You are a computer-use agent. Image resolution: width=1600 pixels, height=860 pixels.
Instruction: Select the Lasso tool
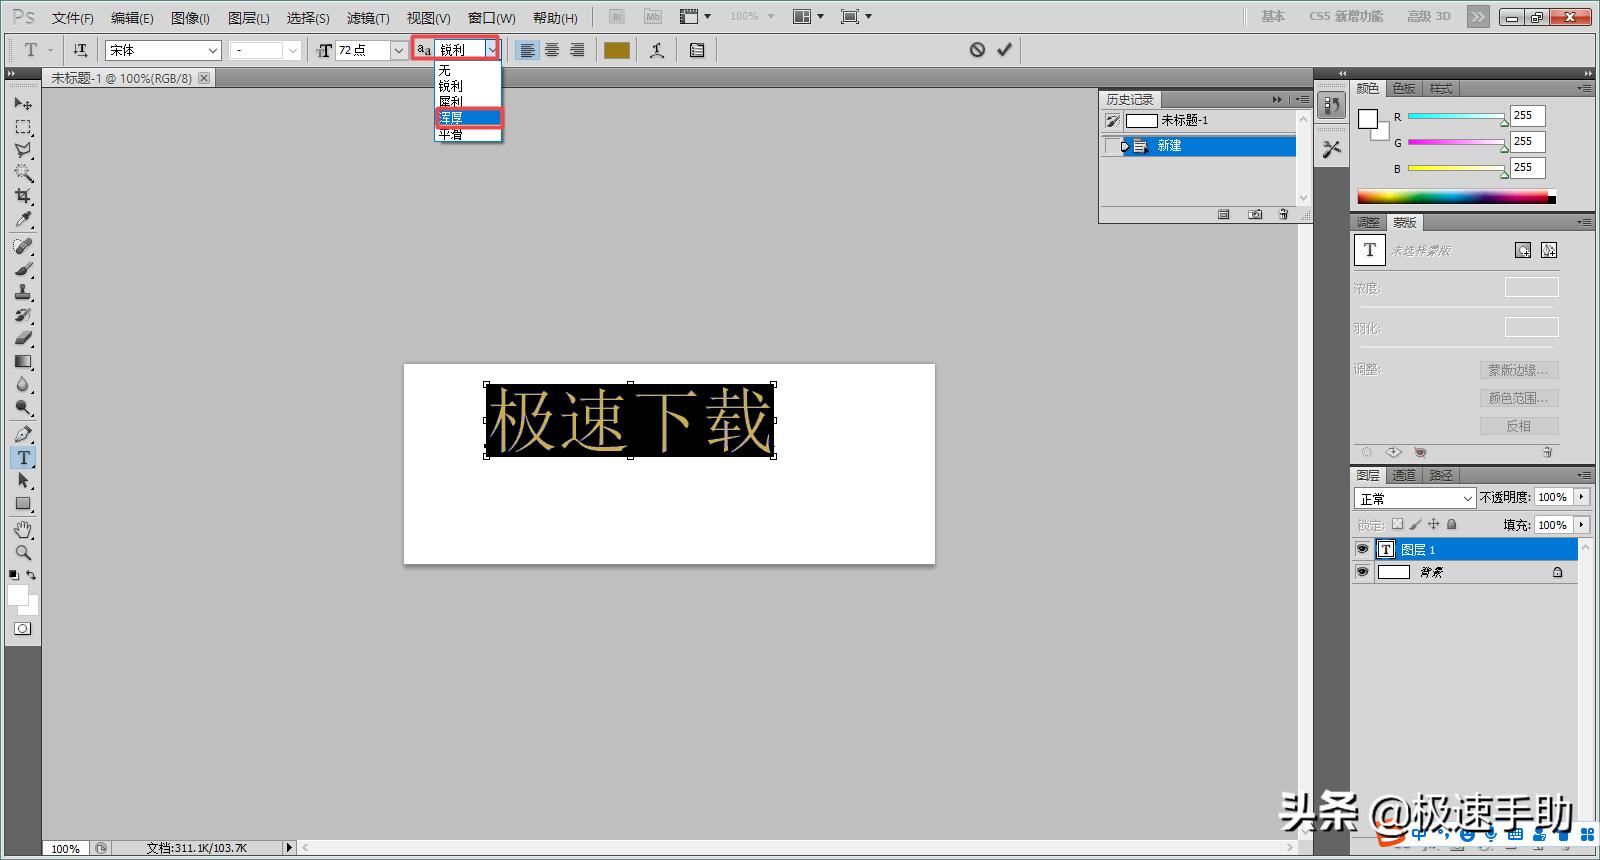(x=23, y=150)
